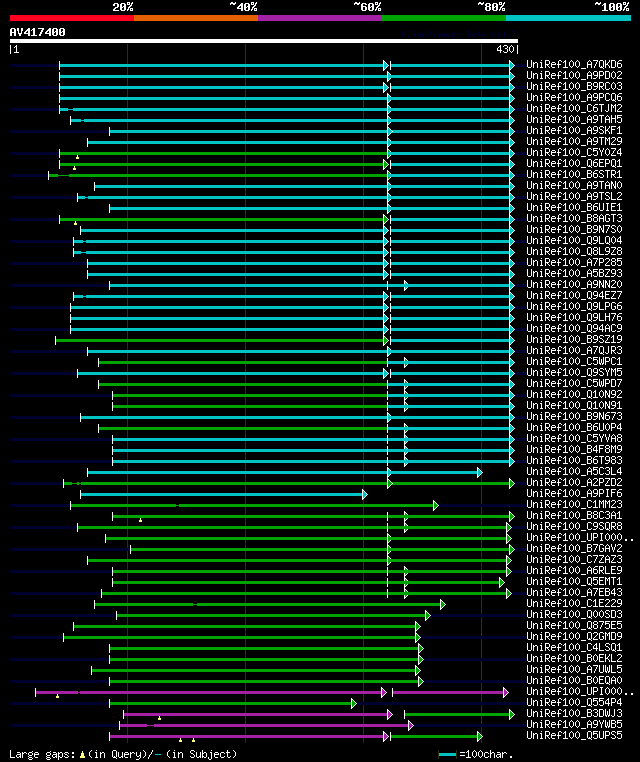Select hit label UniRef100_Q2GMD9
Viewport: 640px width, 762px height.
click(x=574, y=636)
